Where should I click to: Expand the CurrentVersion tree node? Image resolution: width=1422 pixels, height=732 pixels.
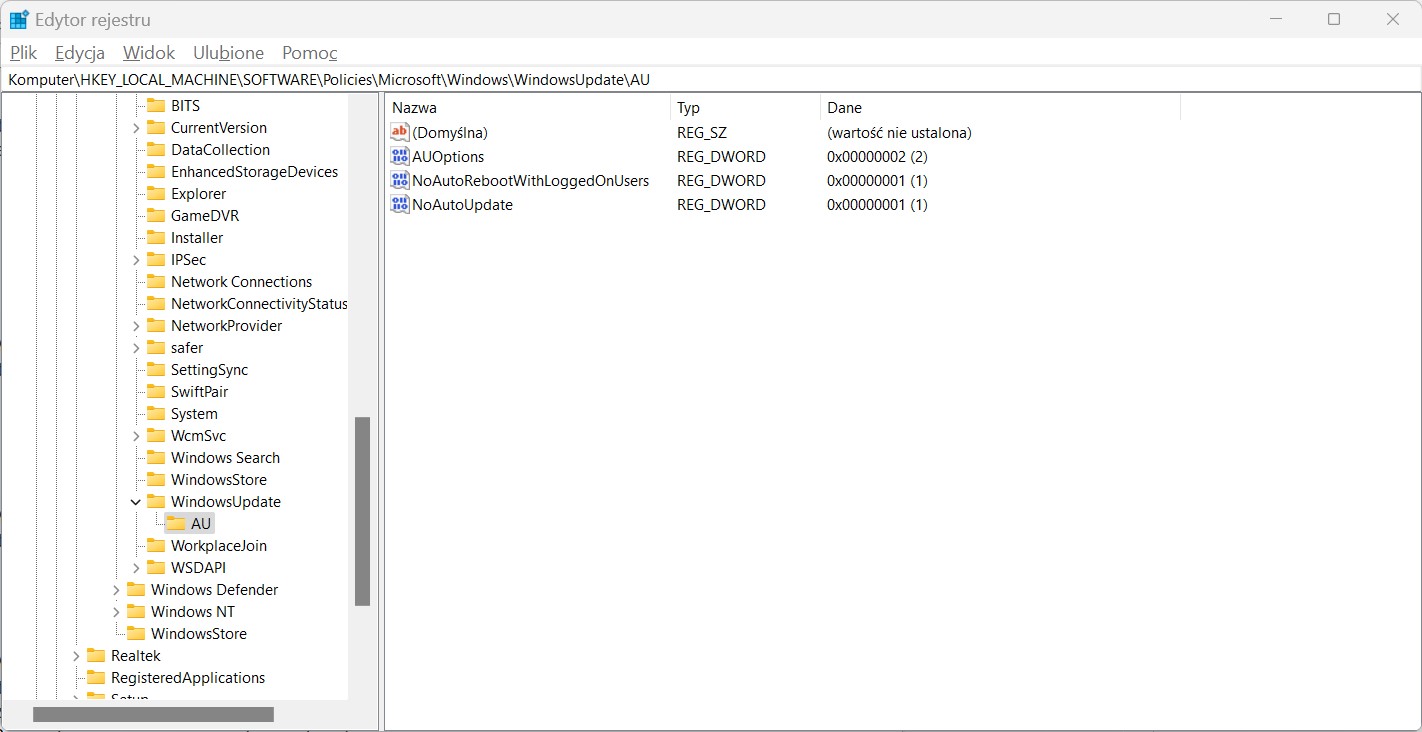pos(136,127)
